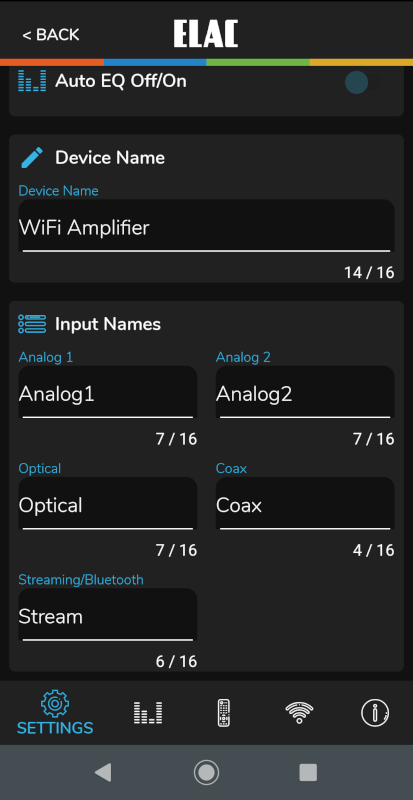
Task: Edit the Optical input name field
Action: tap(108, 504)
